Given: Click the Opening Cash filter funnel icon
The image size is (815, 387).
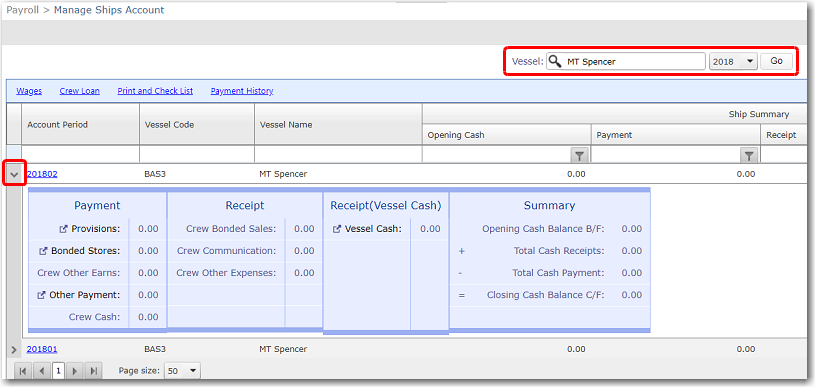Looking at the screenshot, I should point(580,155).
